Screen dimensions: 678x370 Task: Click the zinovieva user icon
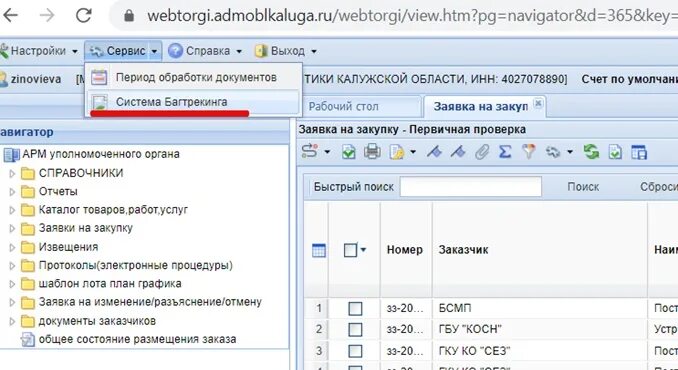click(x=3, y=79)
